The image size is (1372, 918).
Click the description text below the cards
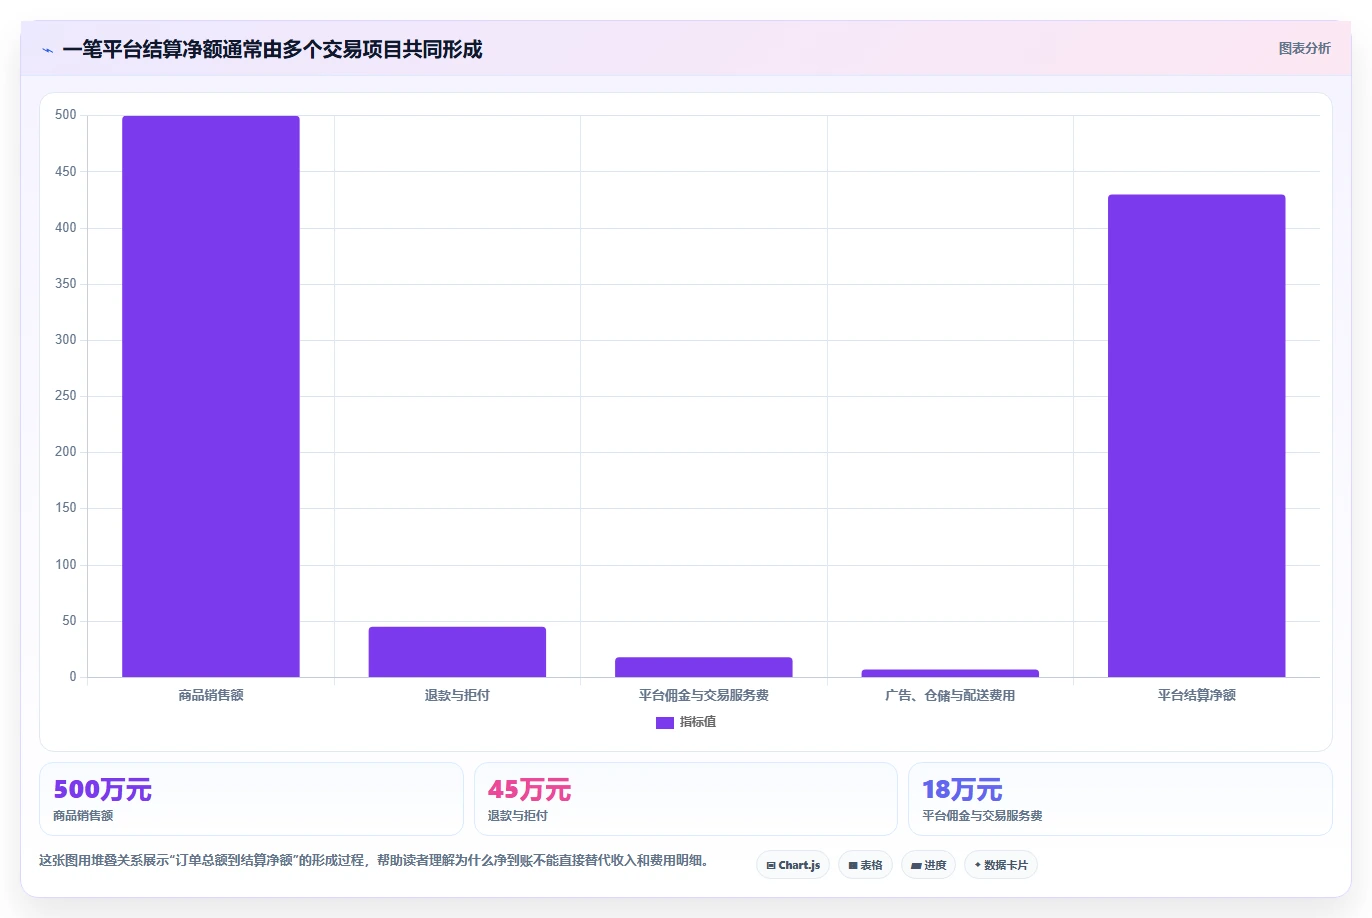[374, 860]
